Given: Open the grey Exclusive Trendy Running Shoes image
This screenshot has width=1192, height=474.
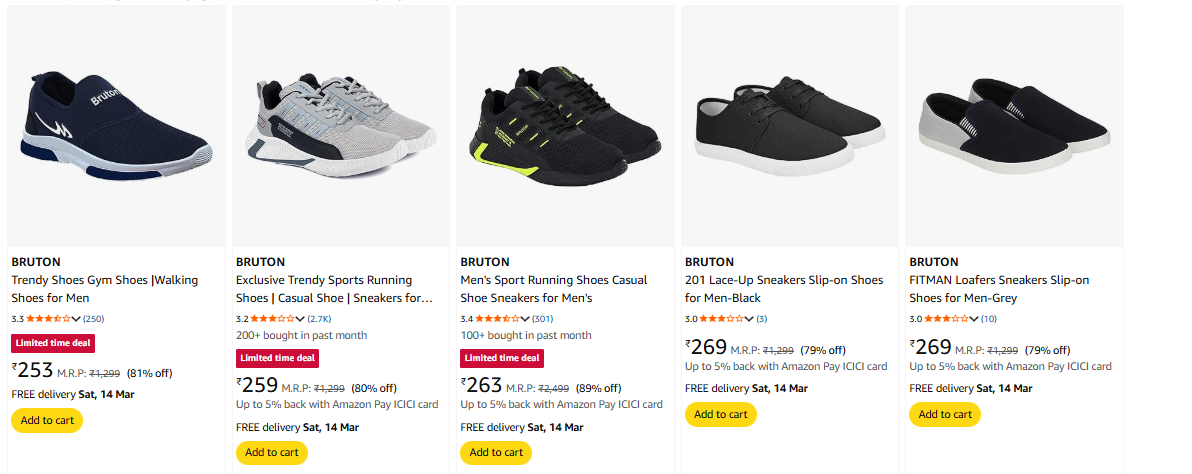Looking at the screenshot, I should [x=340, y=125].
